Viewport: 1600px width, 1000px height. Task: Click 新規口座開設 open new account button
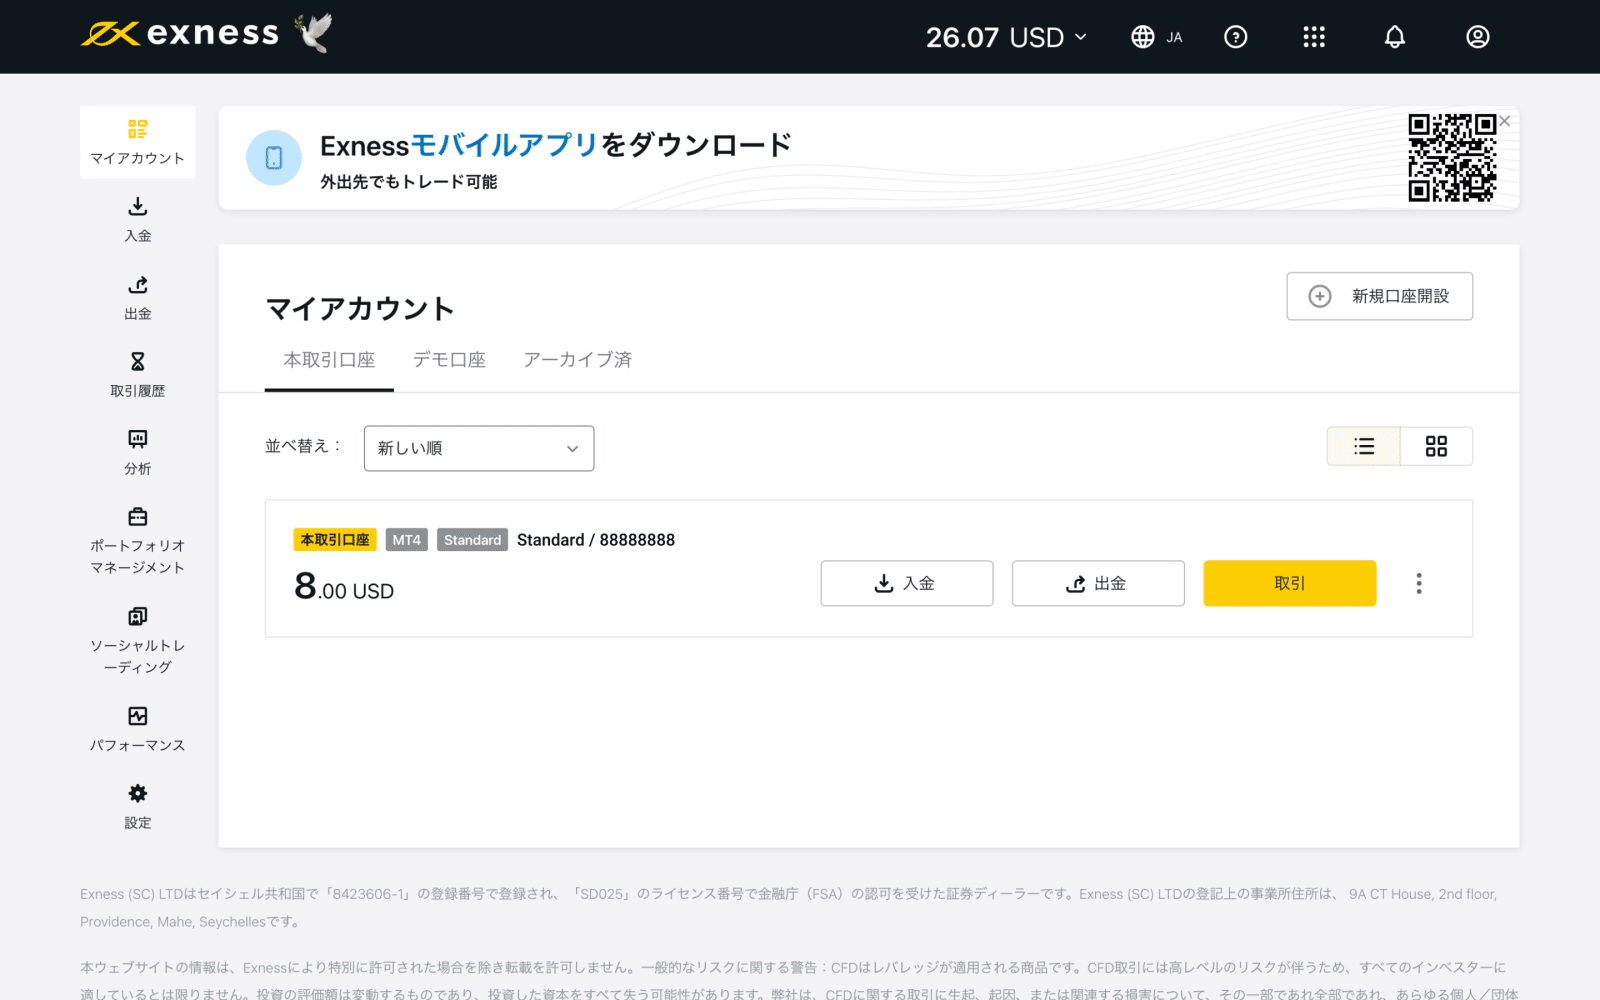click(1380, 296)
